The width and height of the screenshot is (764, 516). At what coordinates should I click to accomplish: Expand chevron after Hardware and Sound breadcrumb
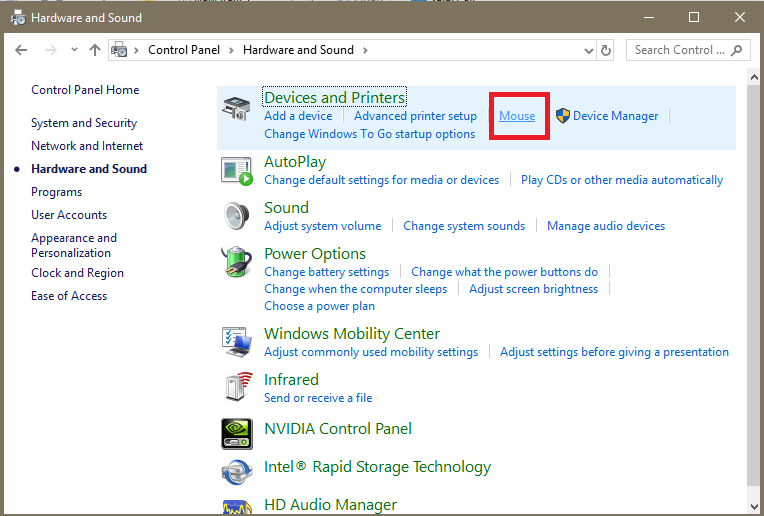(x=365, y=50)
